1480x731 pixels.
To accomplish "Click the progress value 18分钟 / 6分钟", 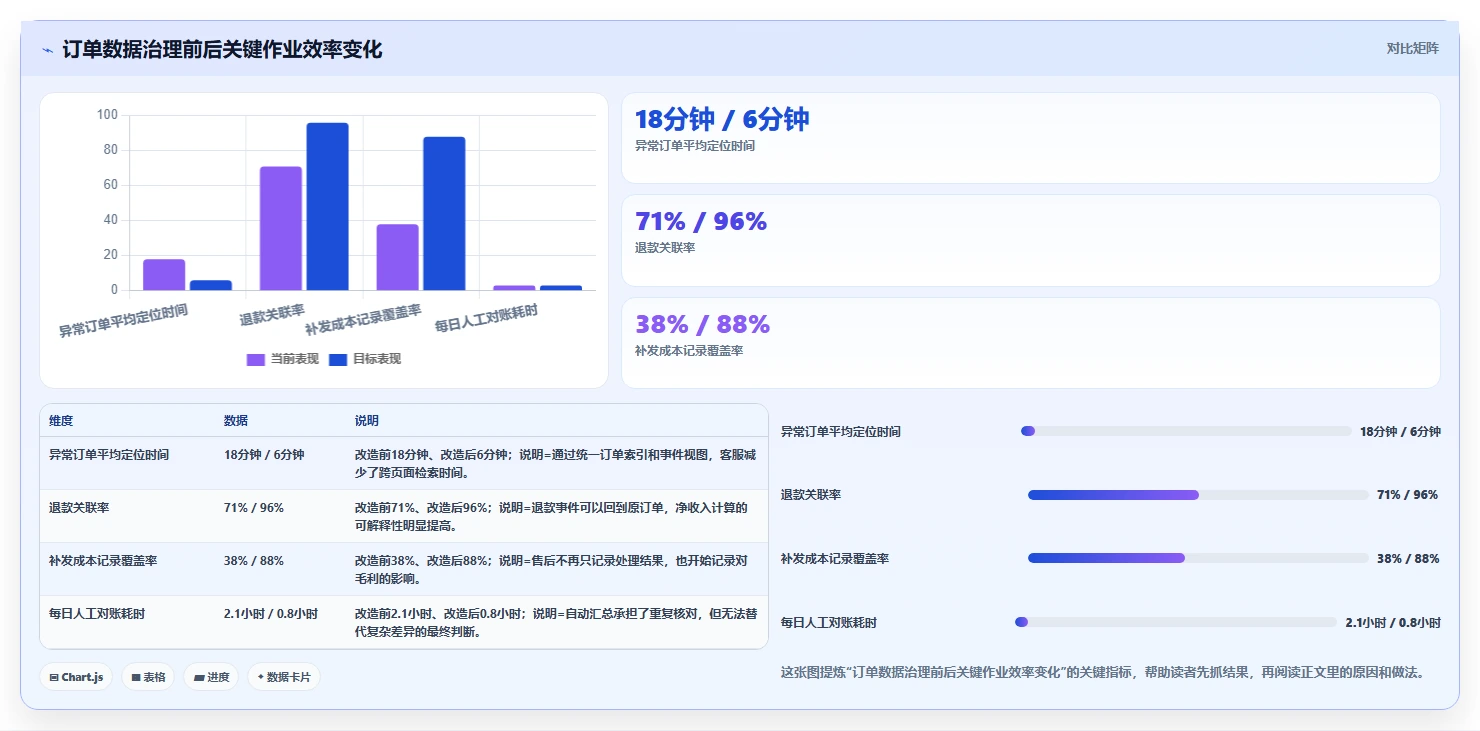I will coord(1400,432).
